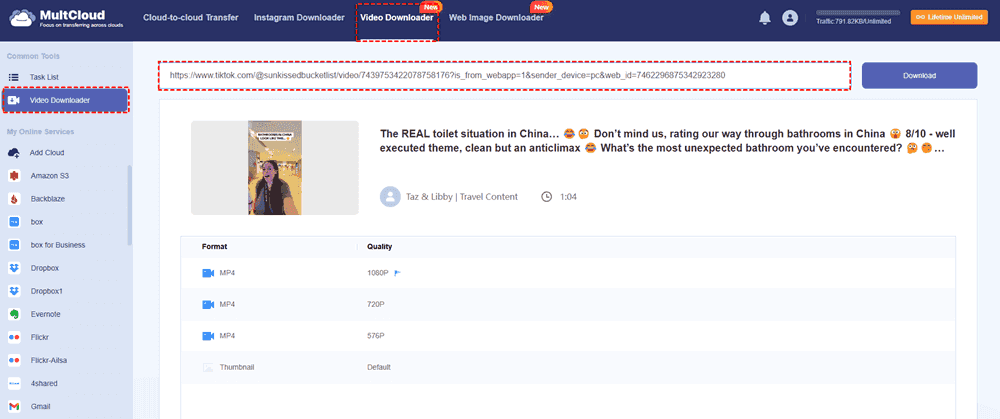Click the Flickr-Ailsa icon
The image size is (1000, 419).
click(x=13, y=360)
